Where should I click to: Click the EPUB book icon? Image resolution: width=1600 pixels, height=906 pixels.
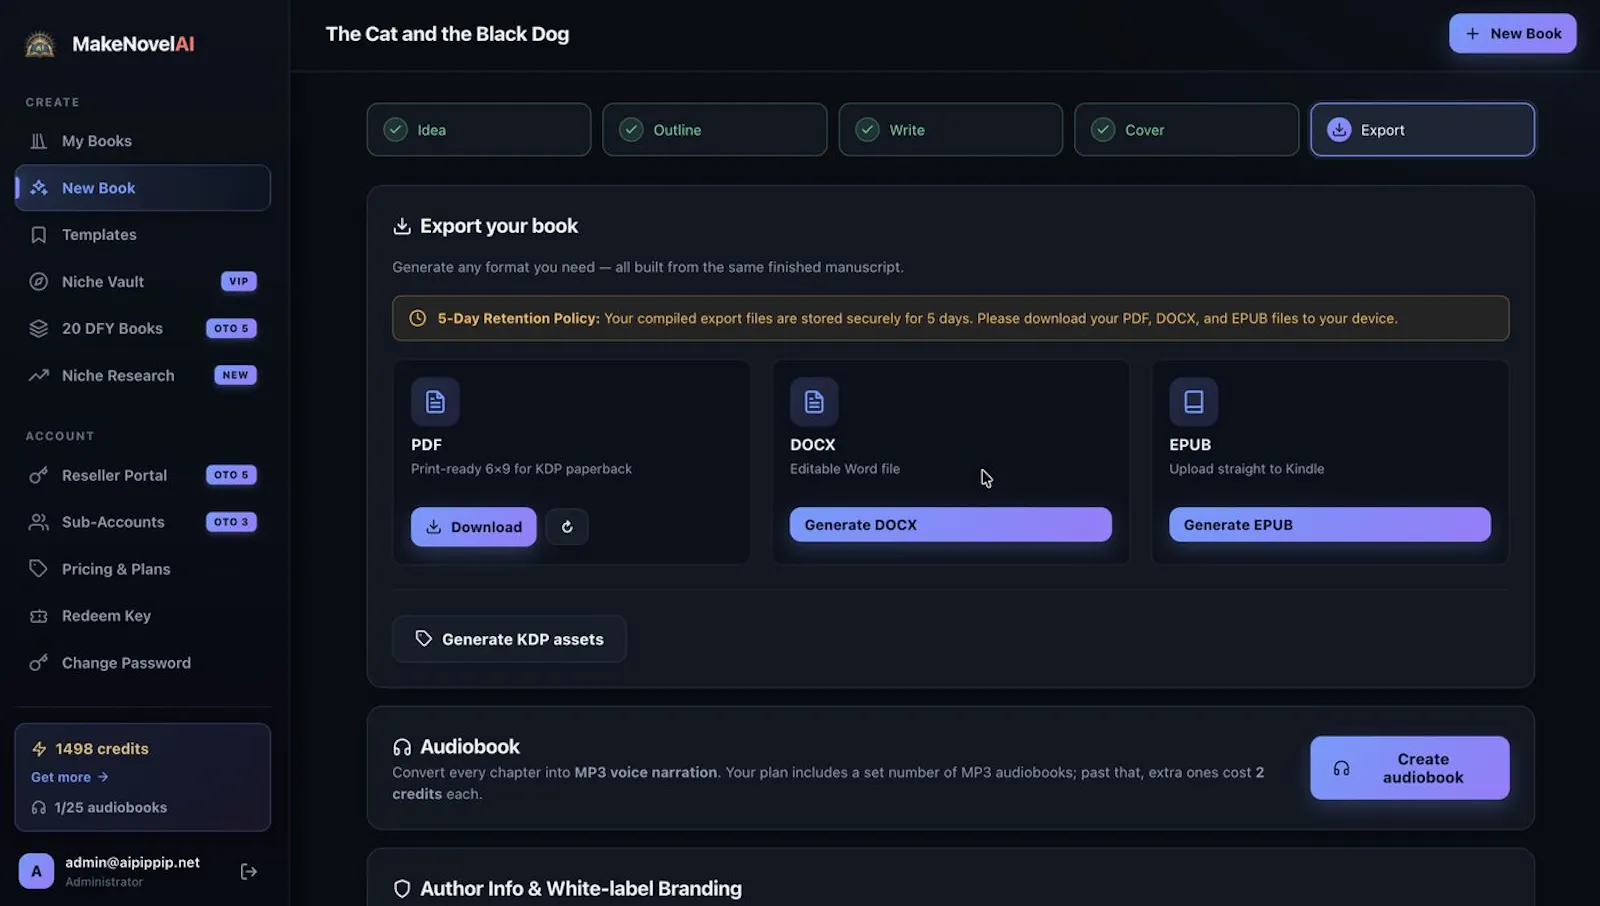(1193, 402)
